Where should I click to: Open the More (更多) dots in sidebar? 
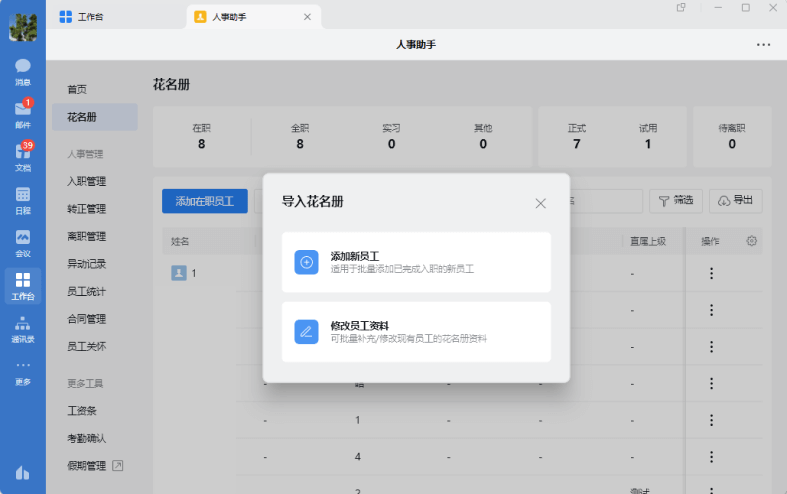coord(23,373)
